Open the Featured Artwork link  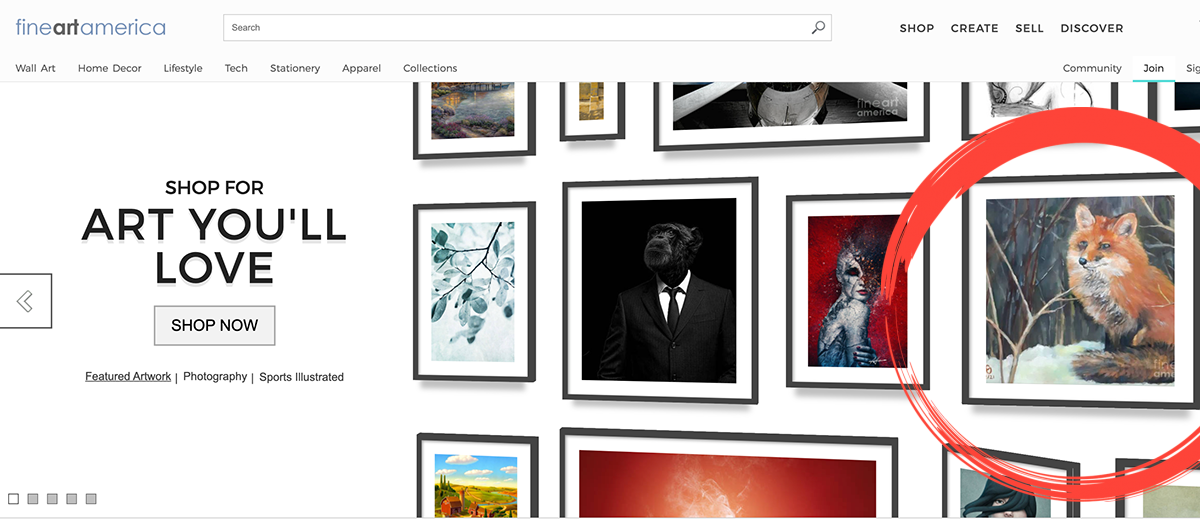click(x=128, y=377)
